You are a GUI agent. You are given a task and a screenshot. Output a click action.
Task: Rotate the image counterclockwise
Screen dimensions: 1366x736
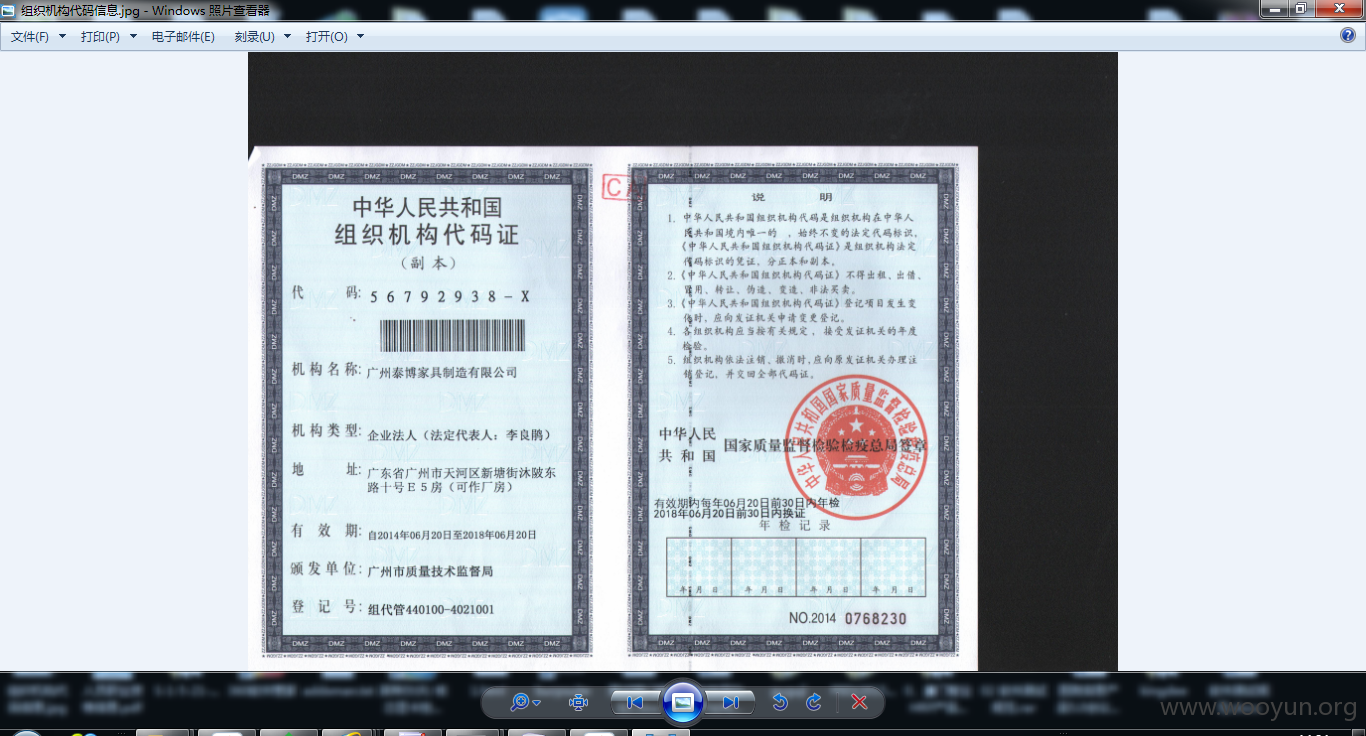[780, 702]
